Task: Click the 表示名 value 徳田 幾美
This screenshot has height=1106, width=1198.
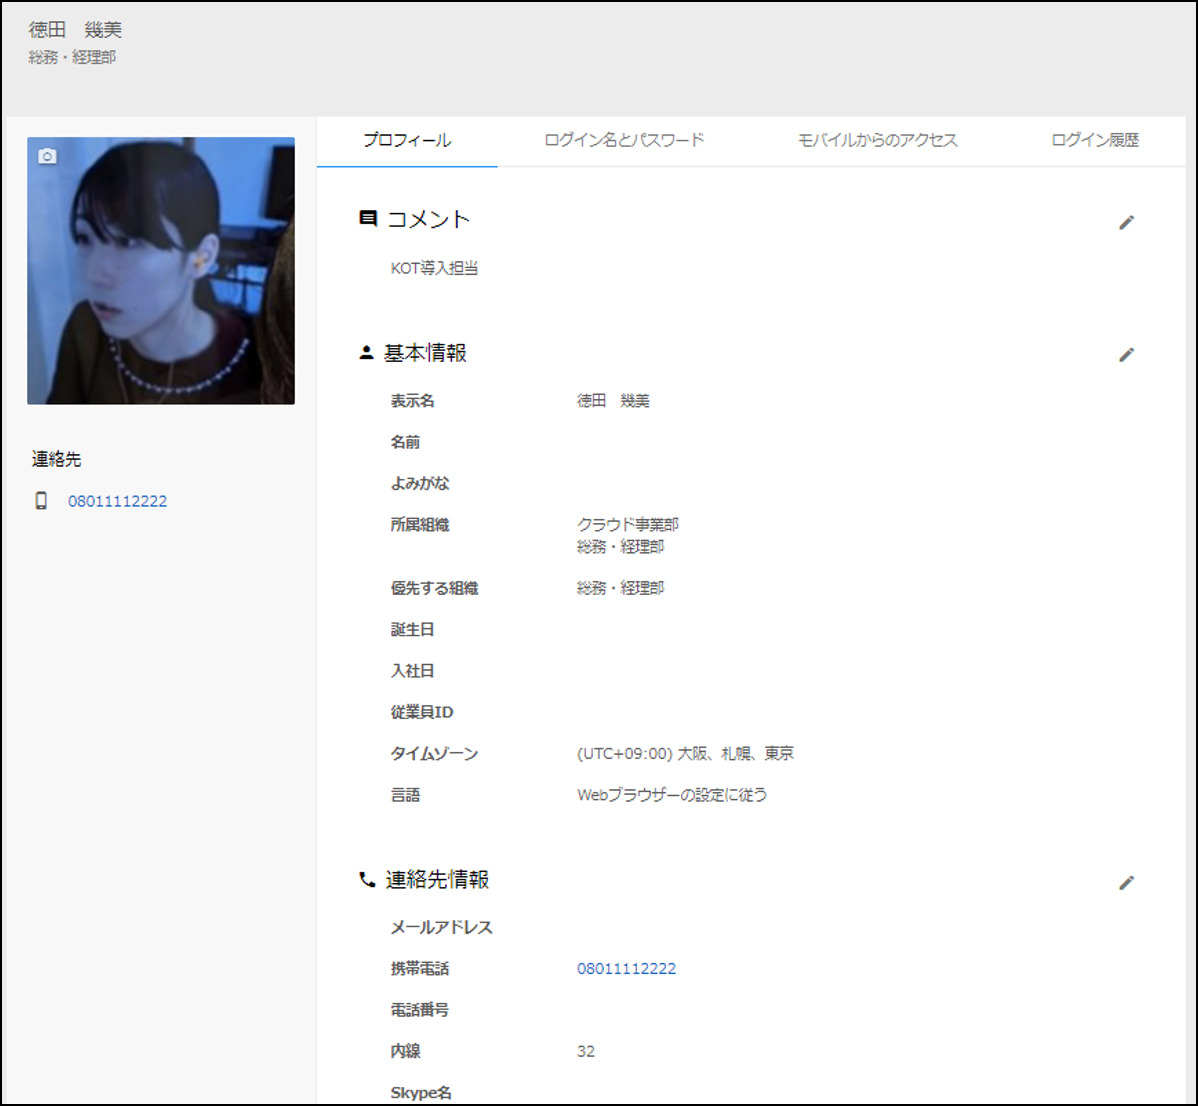Action: tap(613, 401)
